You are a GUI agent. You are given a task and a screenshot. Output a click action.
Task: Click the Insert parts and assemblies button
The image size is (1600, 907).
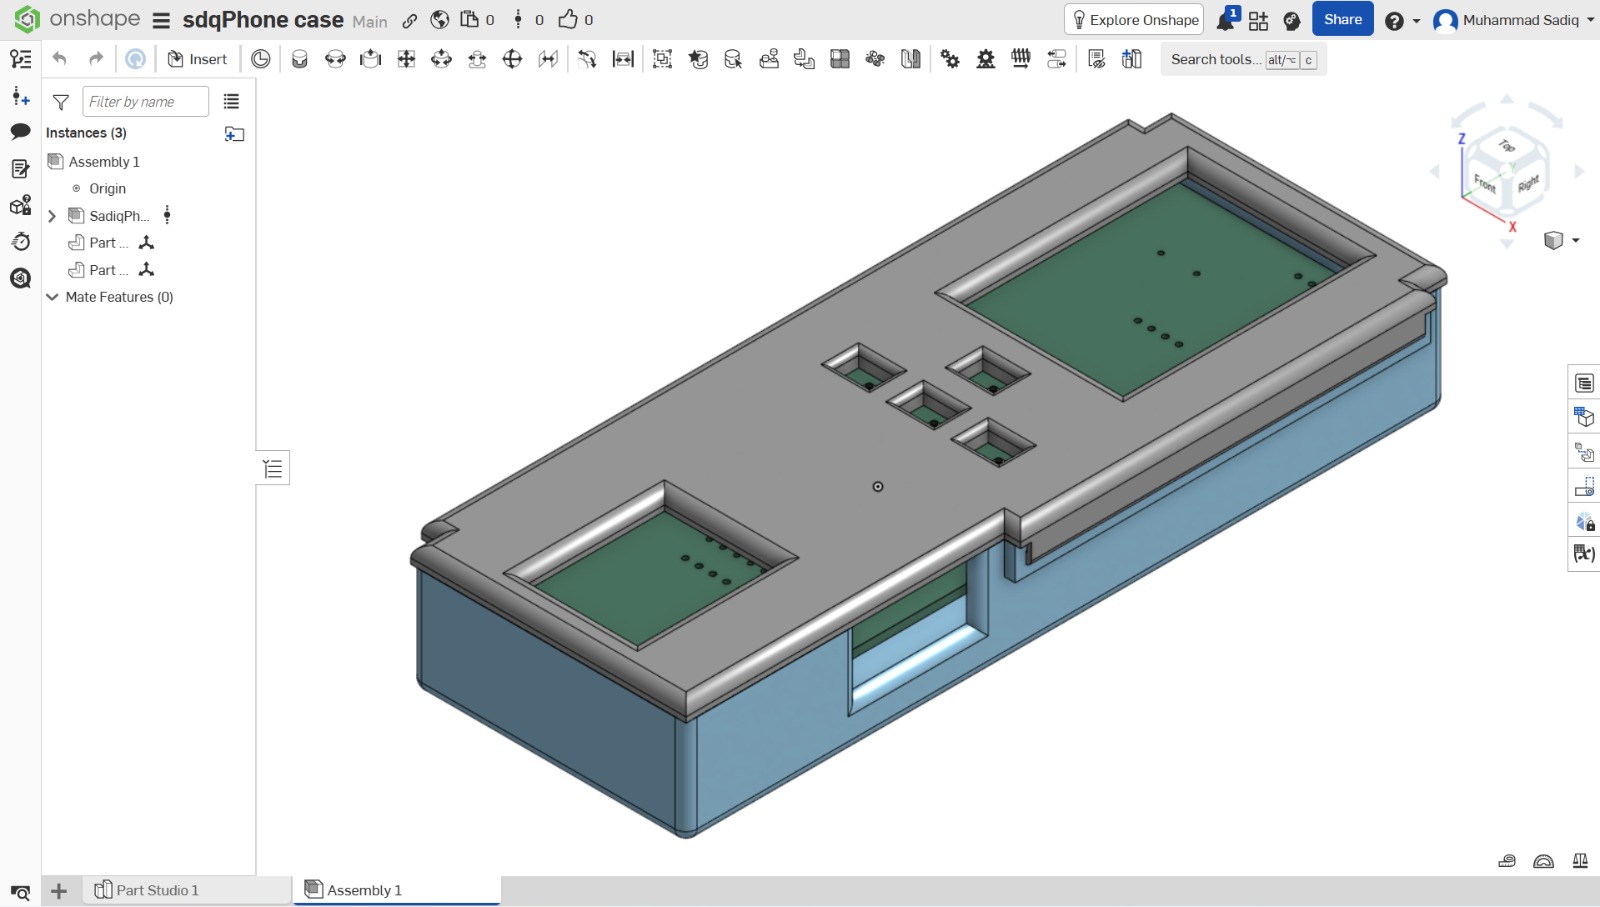point(197,59)
